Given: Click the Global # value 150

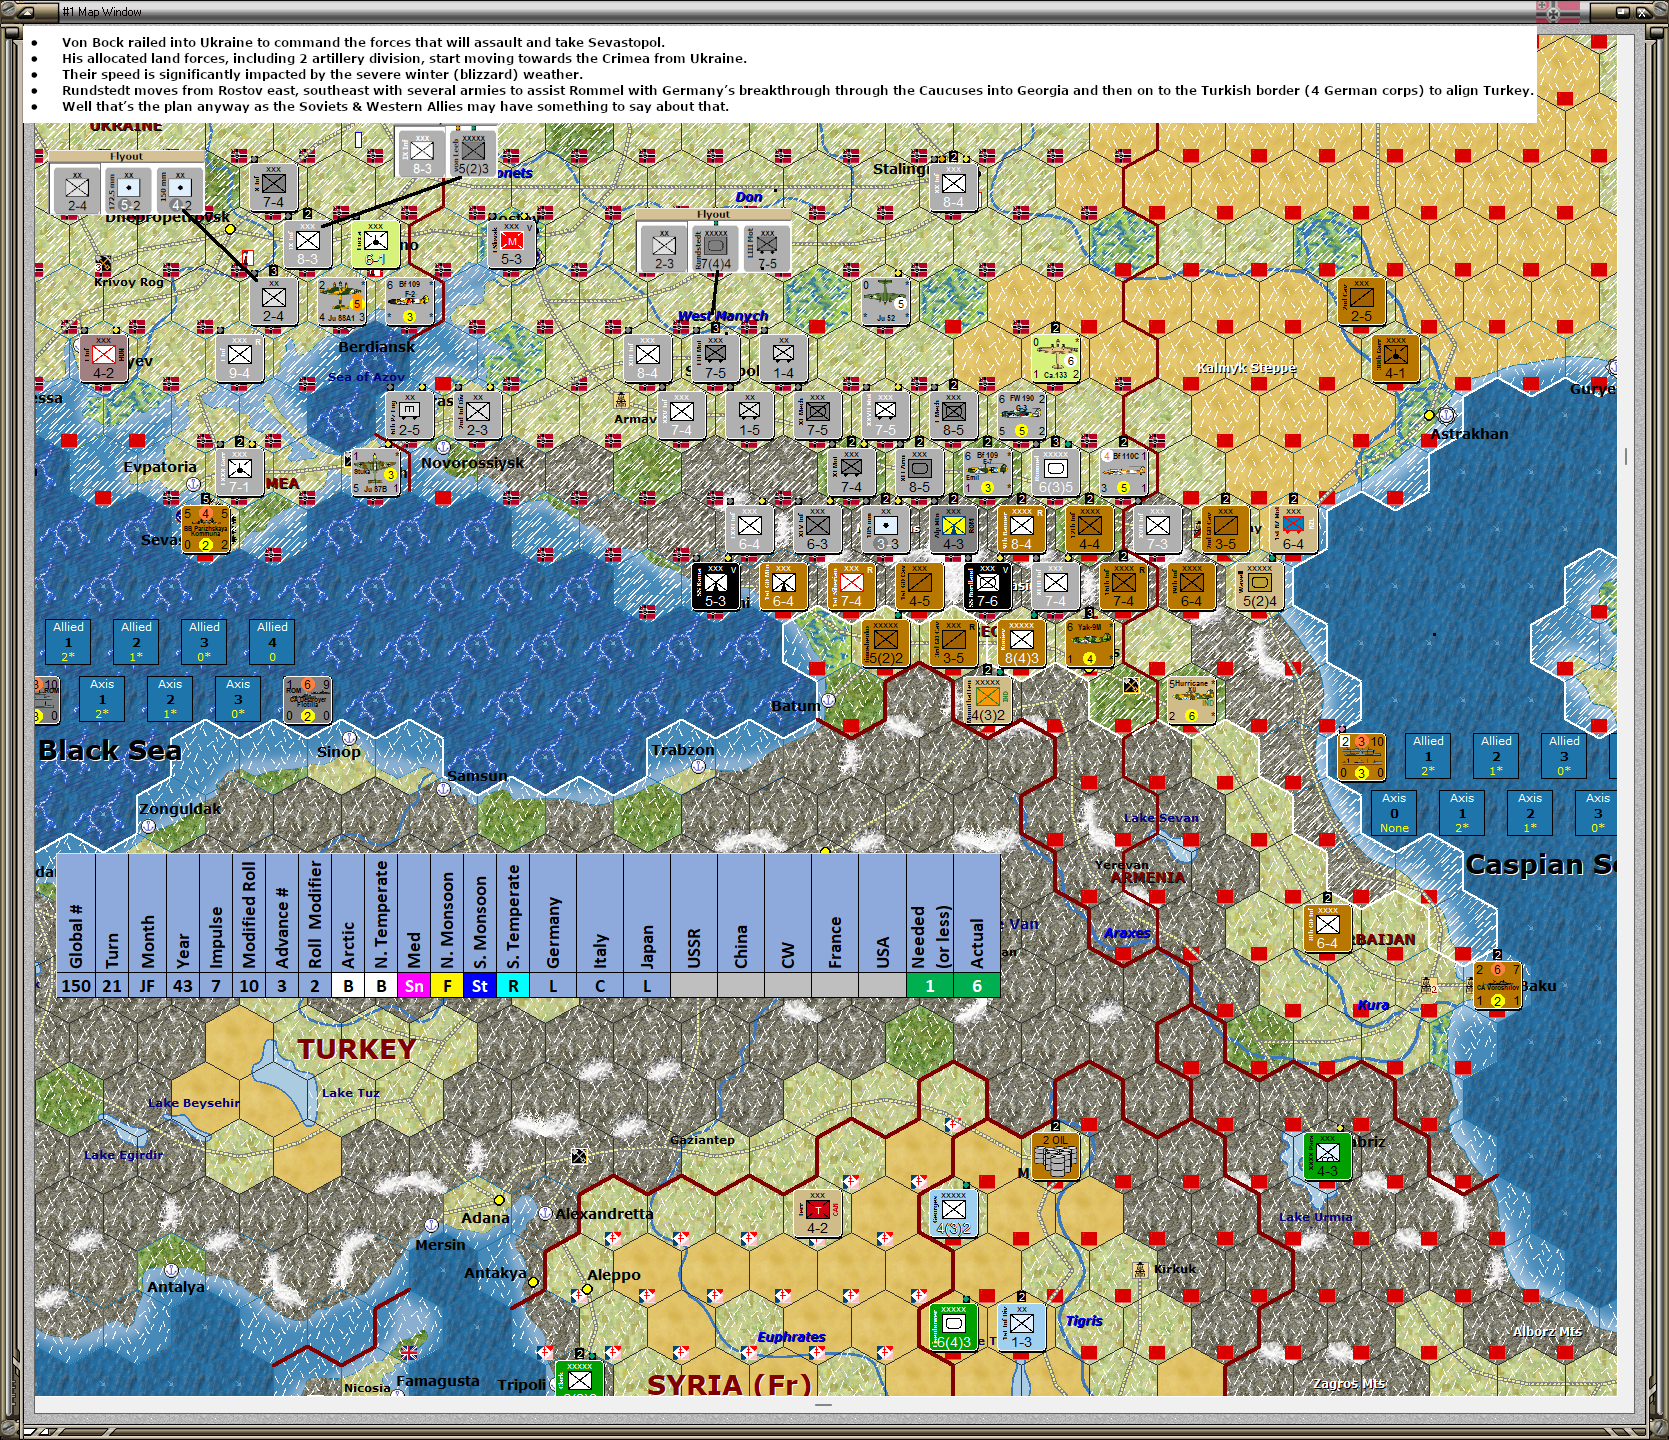Looking at the screenshot, I should [76, 986].
